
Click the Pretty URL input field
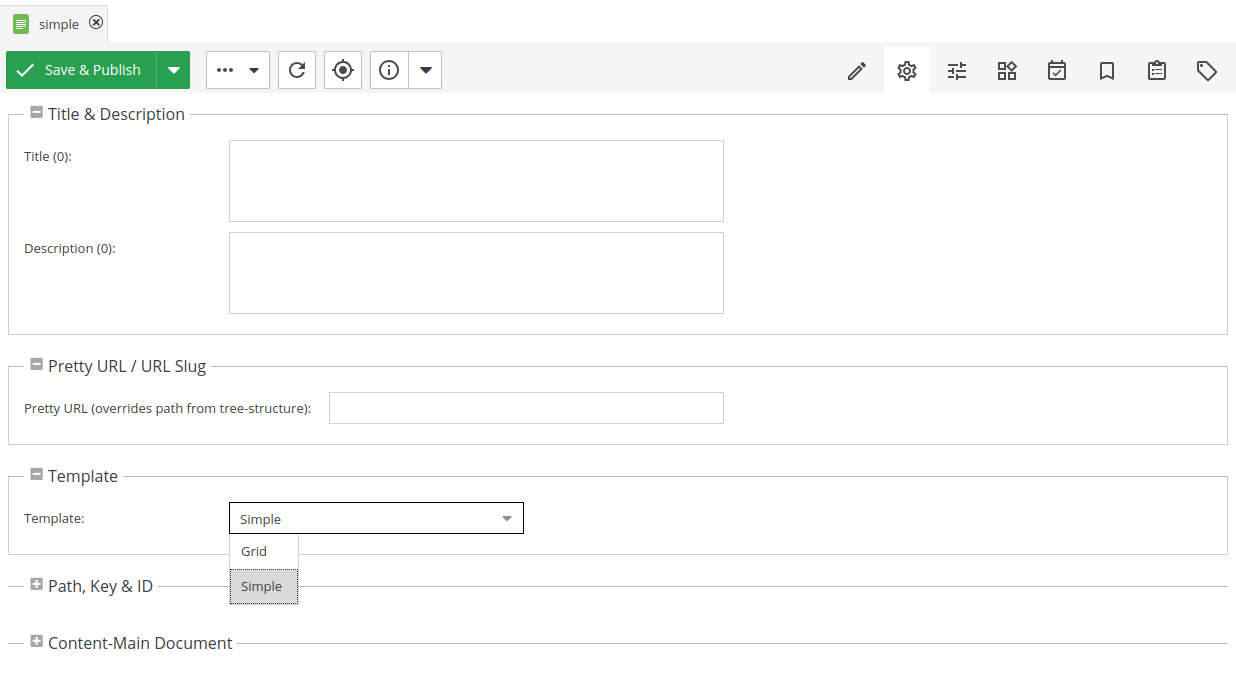click(x=526, y=408)
